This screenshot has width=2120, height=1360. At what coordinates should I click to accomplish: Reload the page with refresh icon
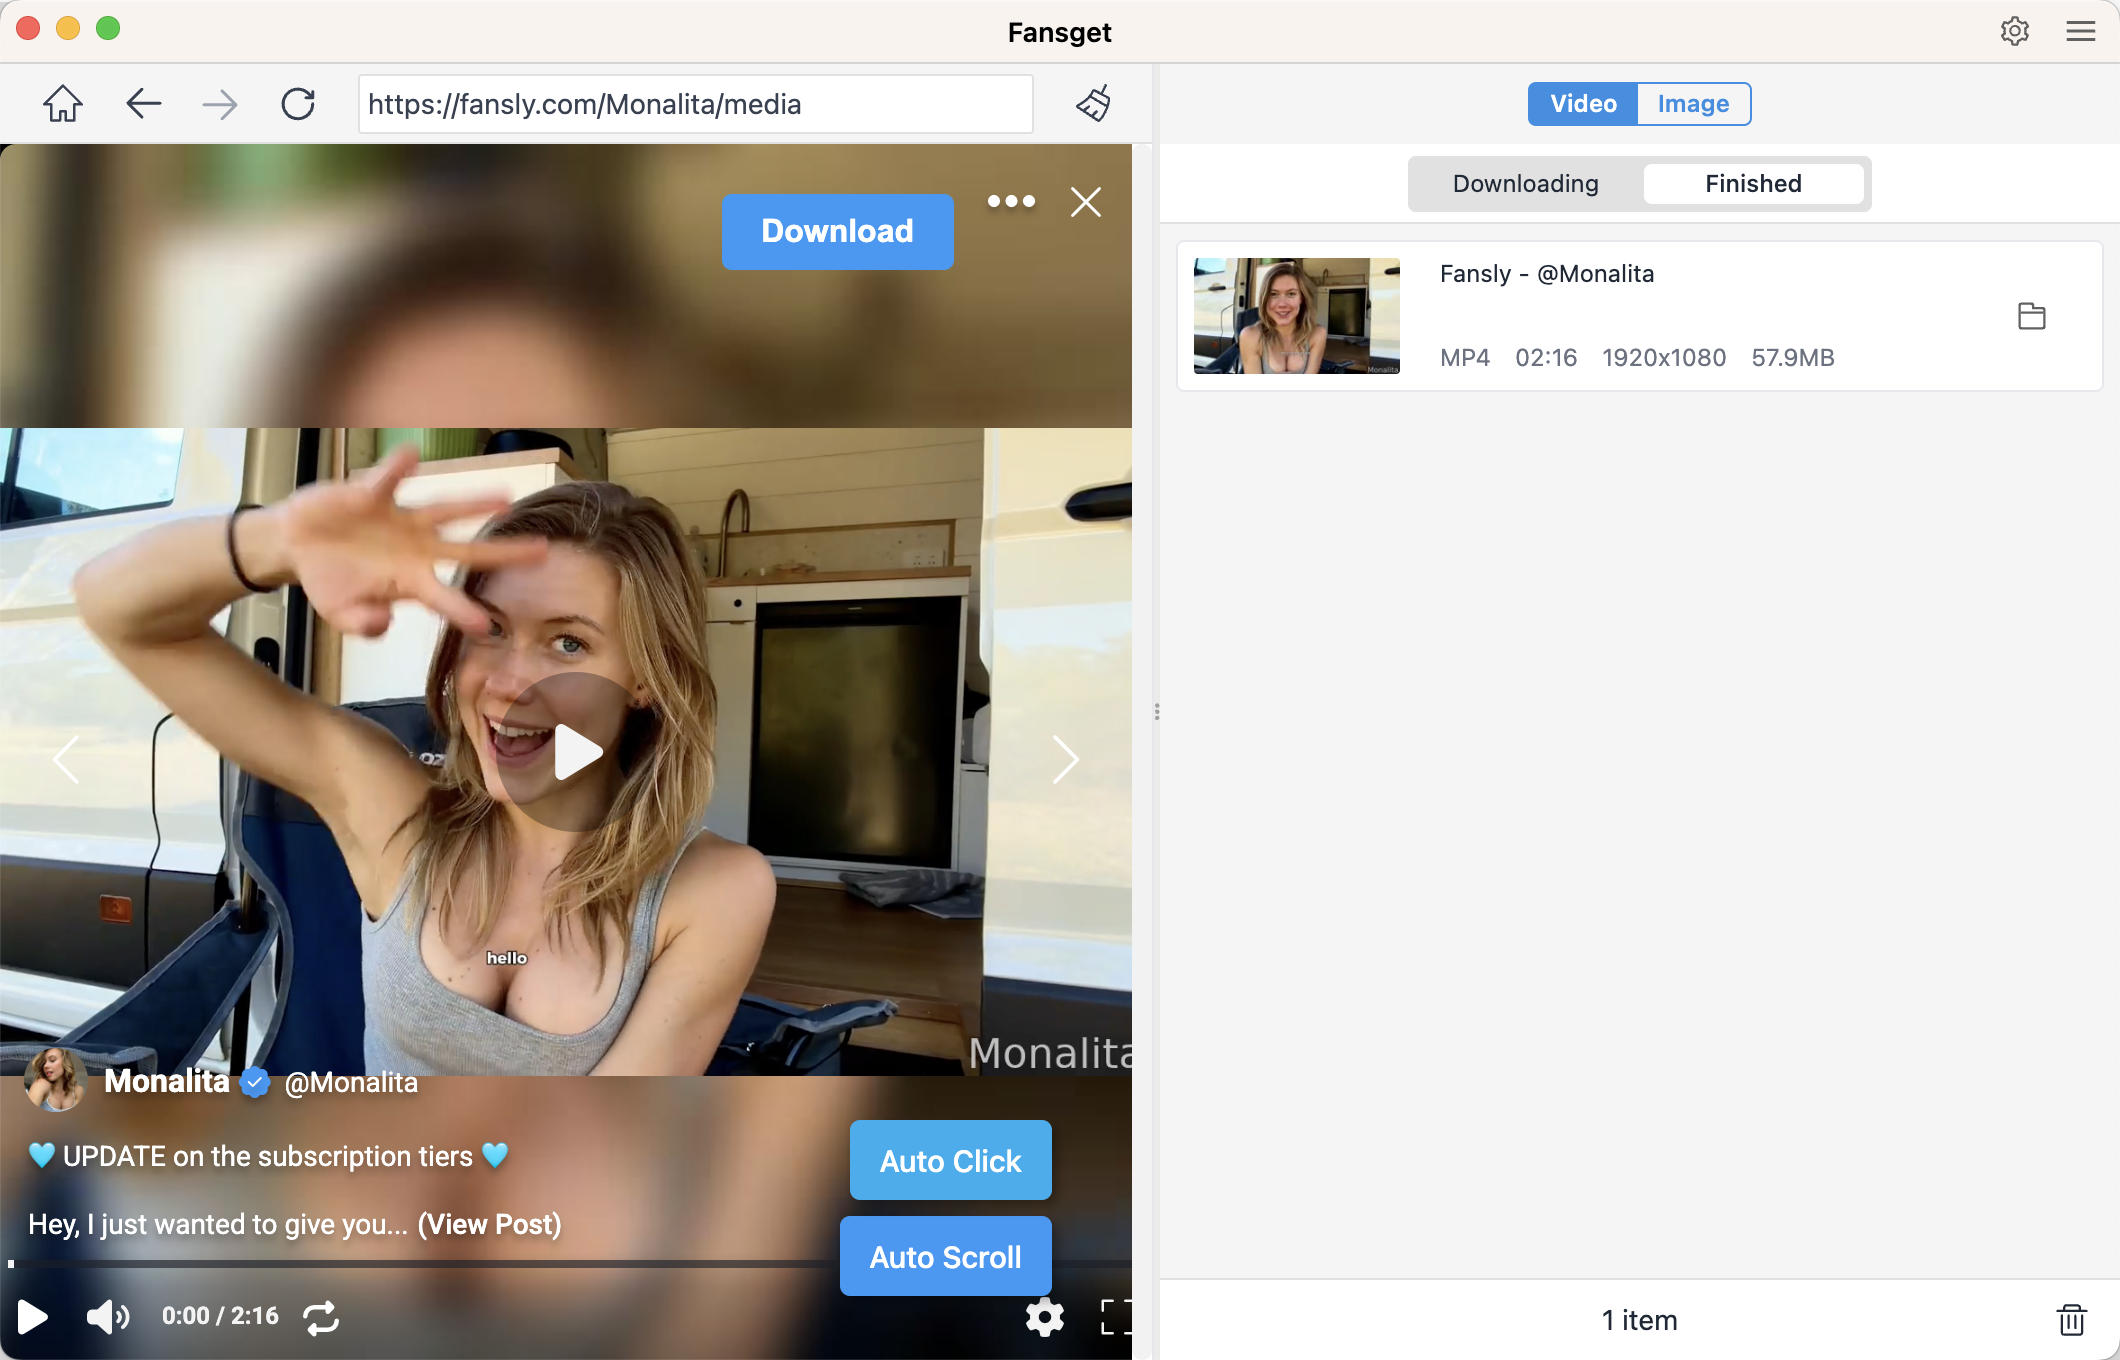point(298,104)
